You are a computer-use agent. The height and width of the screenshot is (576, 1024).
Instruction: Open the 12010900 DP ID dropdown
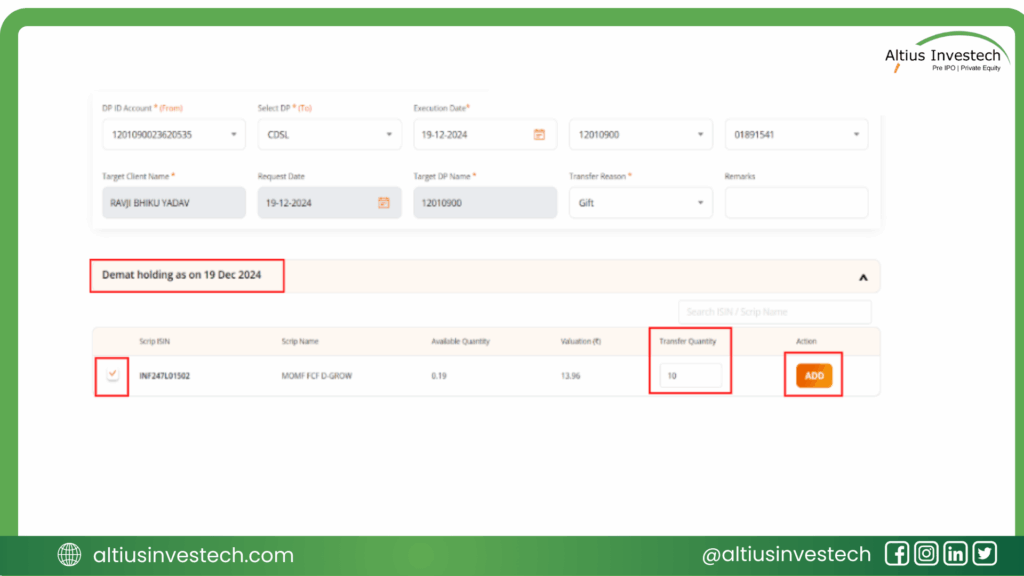tap(640, 134)
